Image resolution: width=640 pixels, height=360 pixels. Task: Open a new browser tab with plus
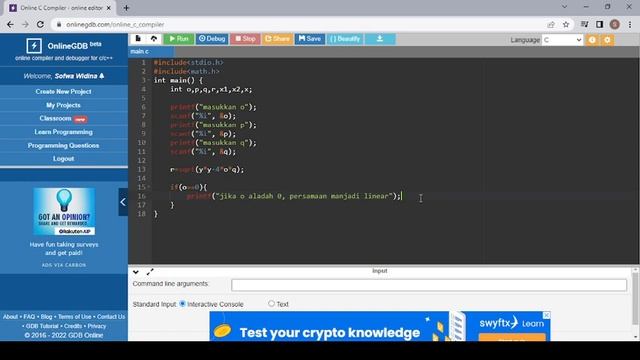pyautogui.click(x=126, y=8)
